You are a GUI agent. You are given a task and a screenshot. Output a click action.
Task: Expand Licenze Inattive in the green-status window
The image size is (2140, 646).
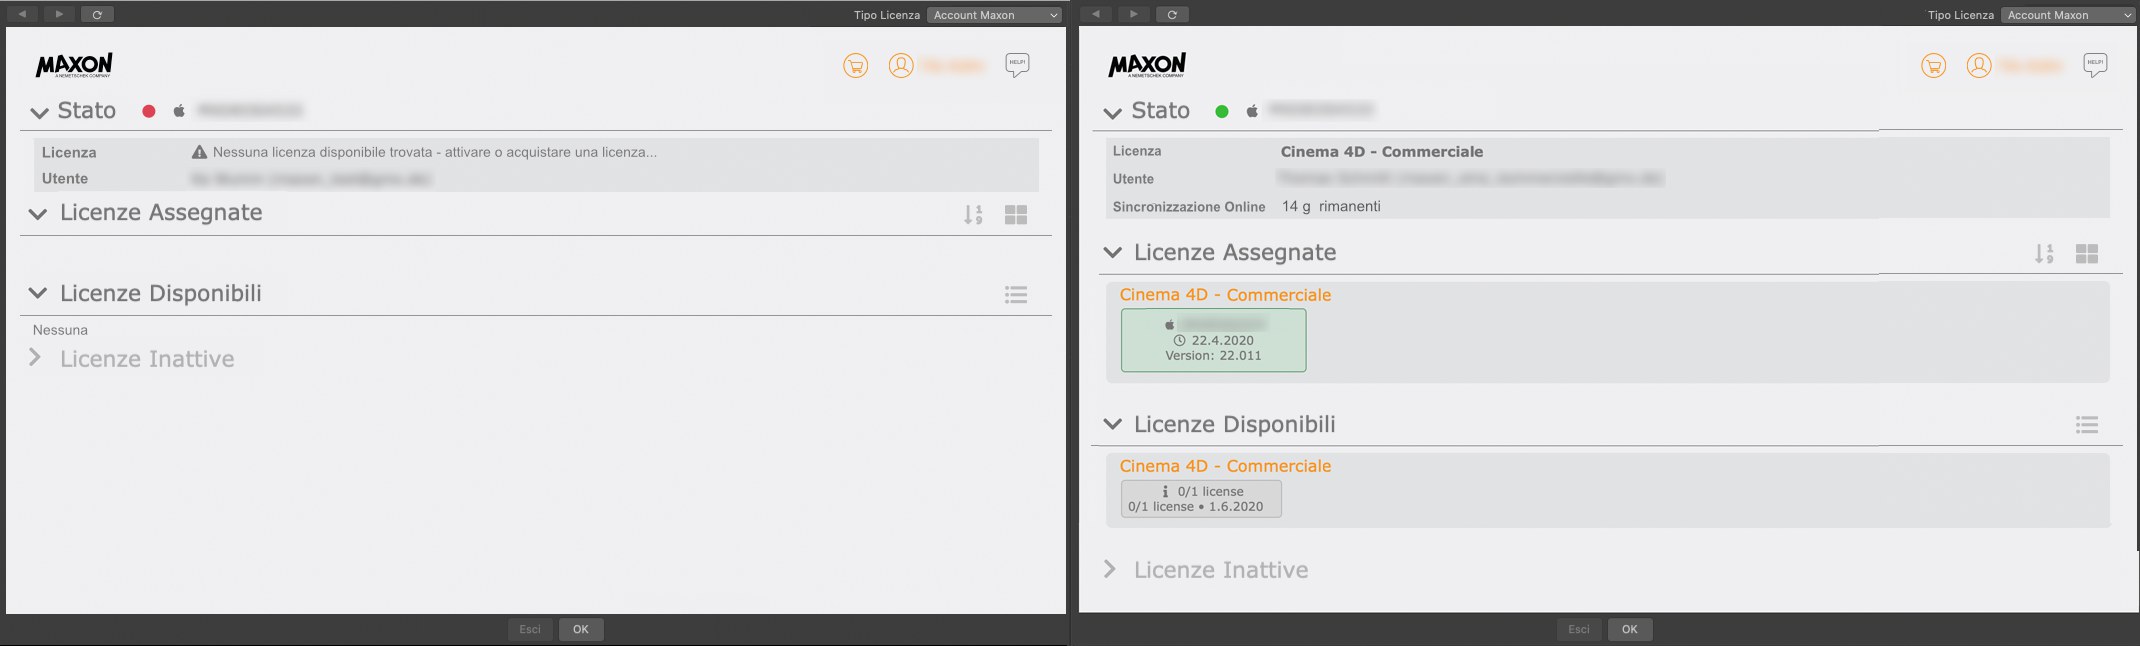[x=1110, y=569]
